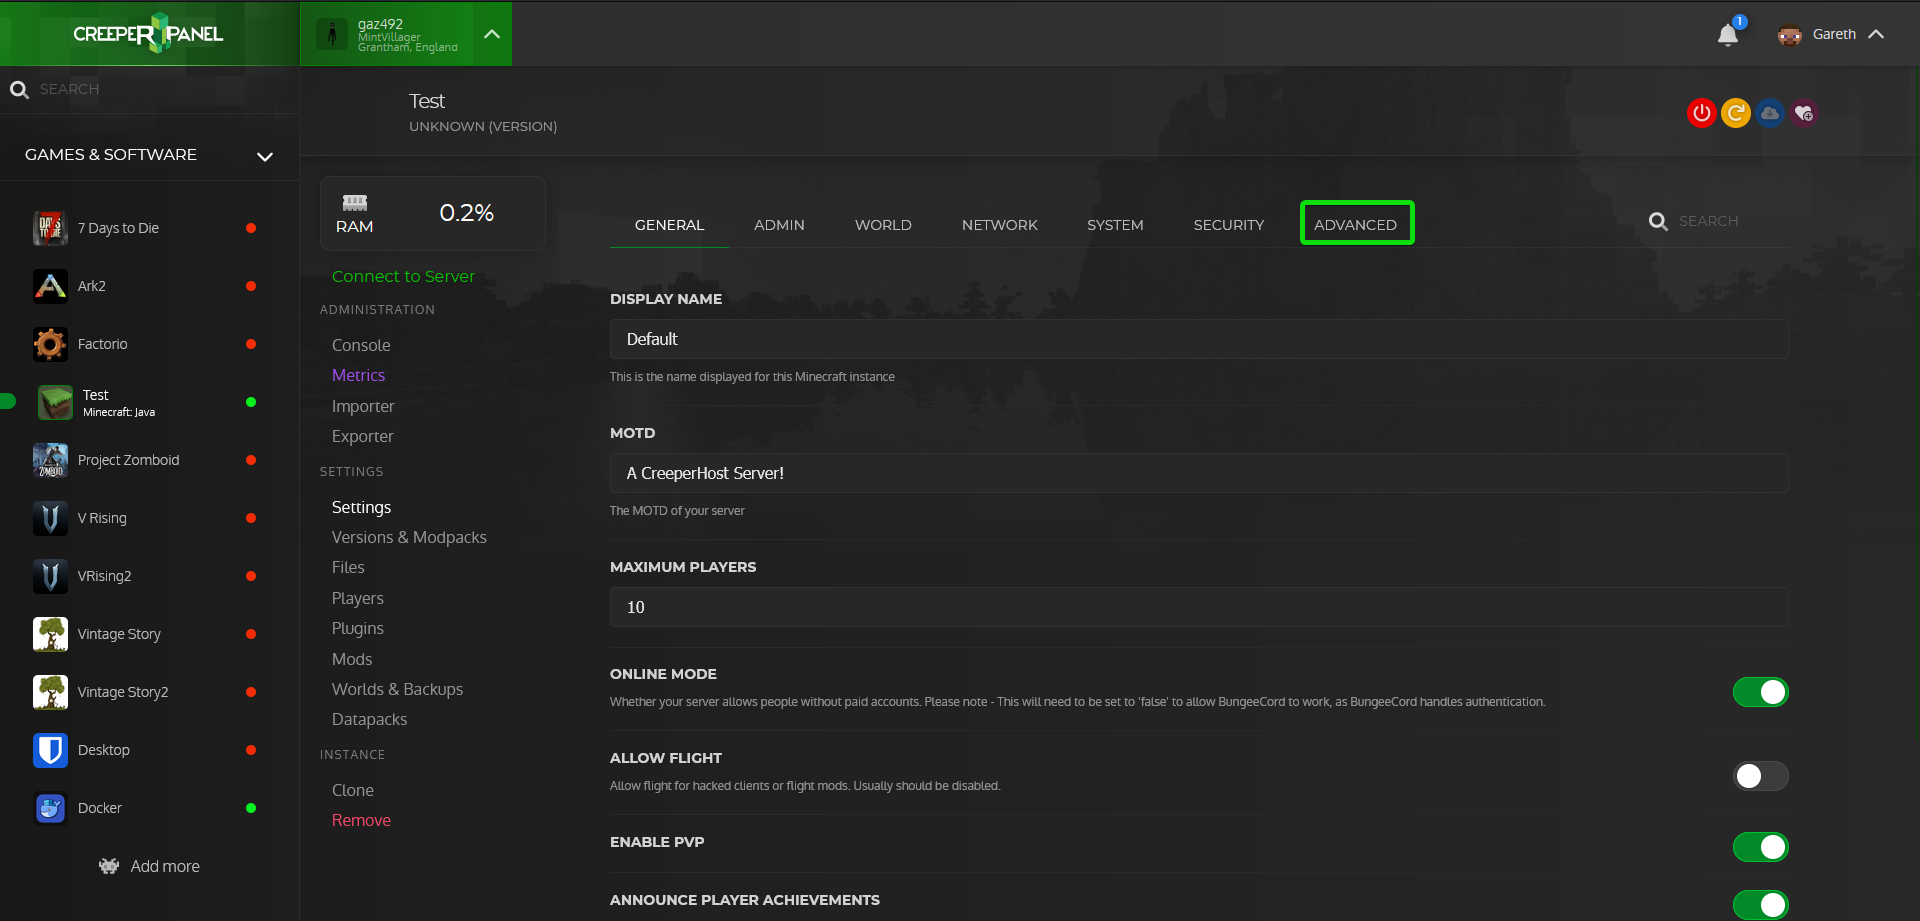The height and width of the screenshot is (921, 1920).
Task: Click the sidebar search magnifier icon
Action: tap(19, 90)
